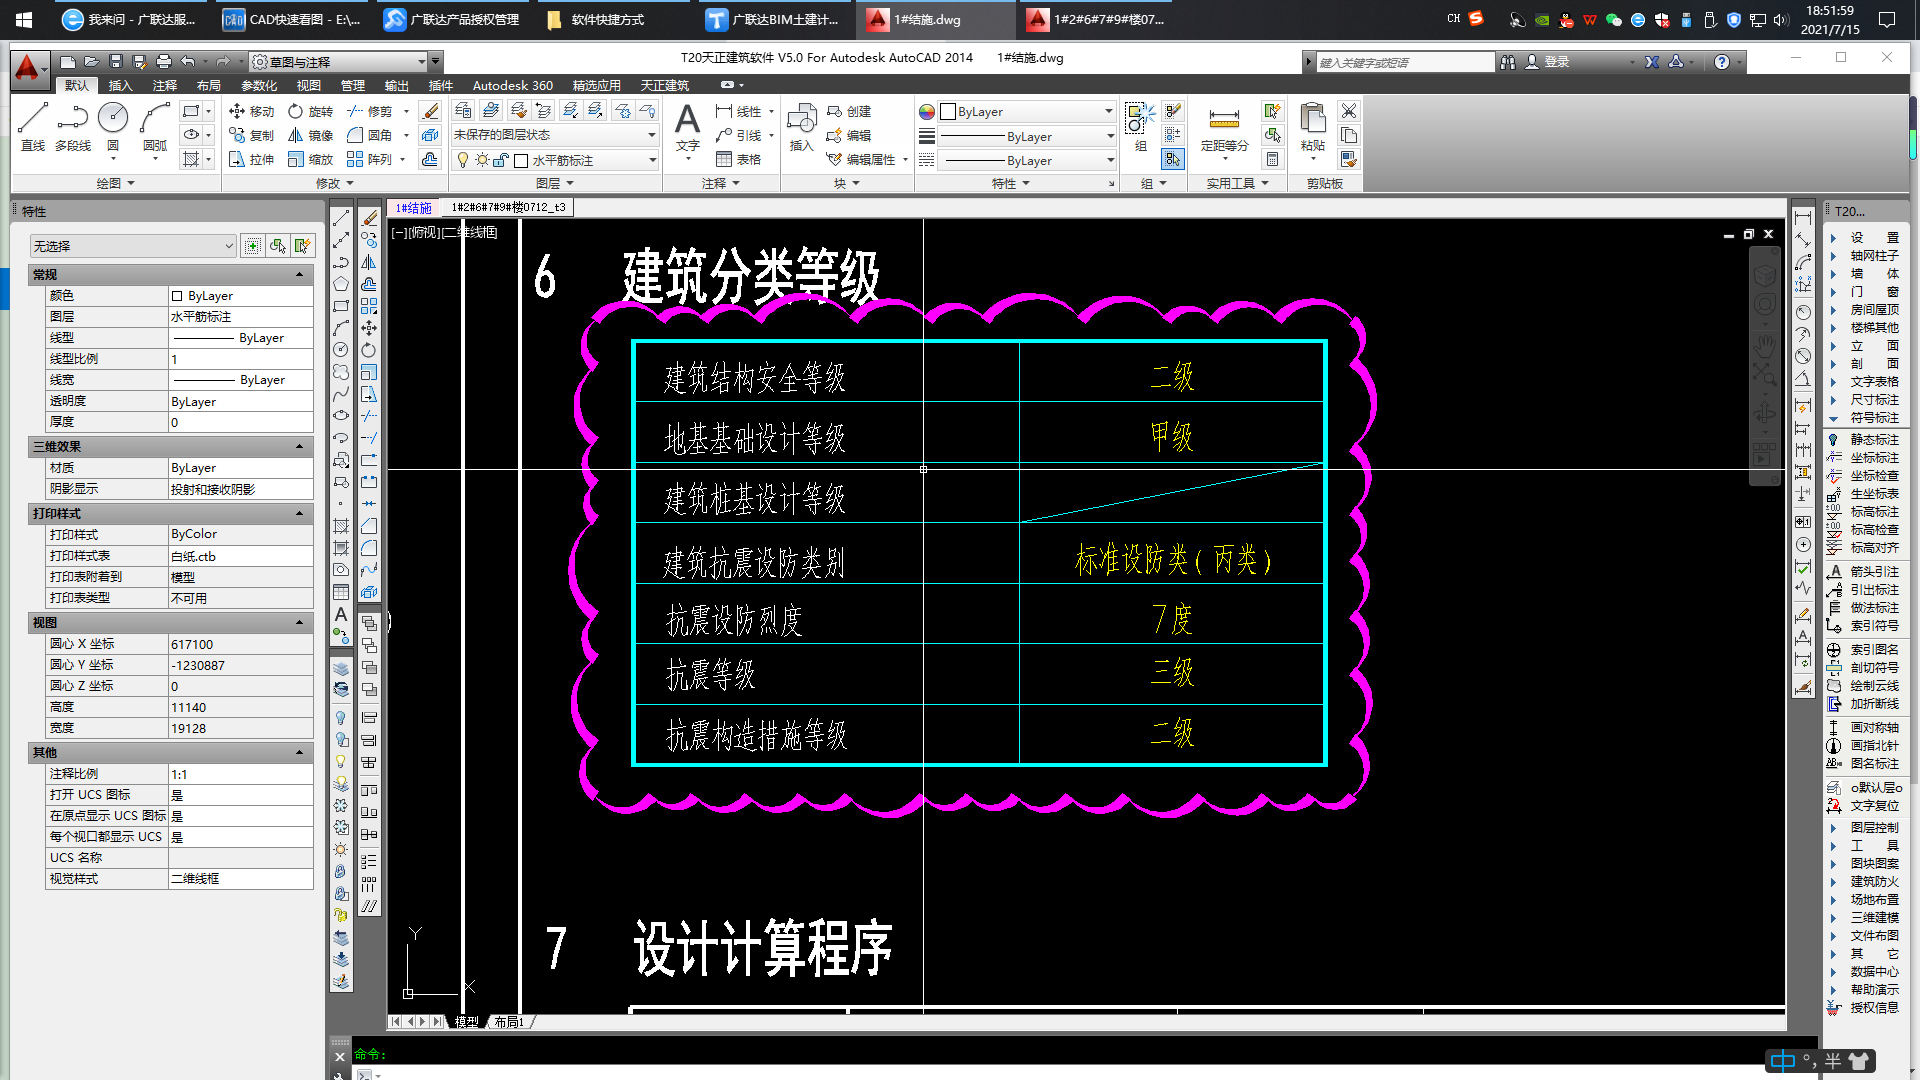Select the 多段线 polyline tool

pyautogui.click(x=72, y=127)
